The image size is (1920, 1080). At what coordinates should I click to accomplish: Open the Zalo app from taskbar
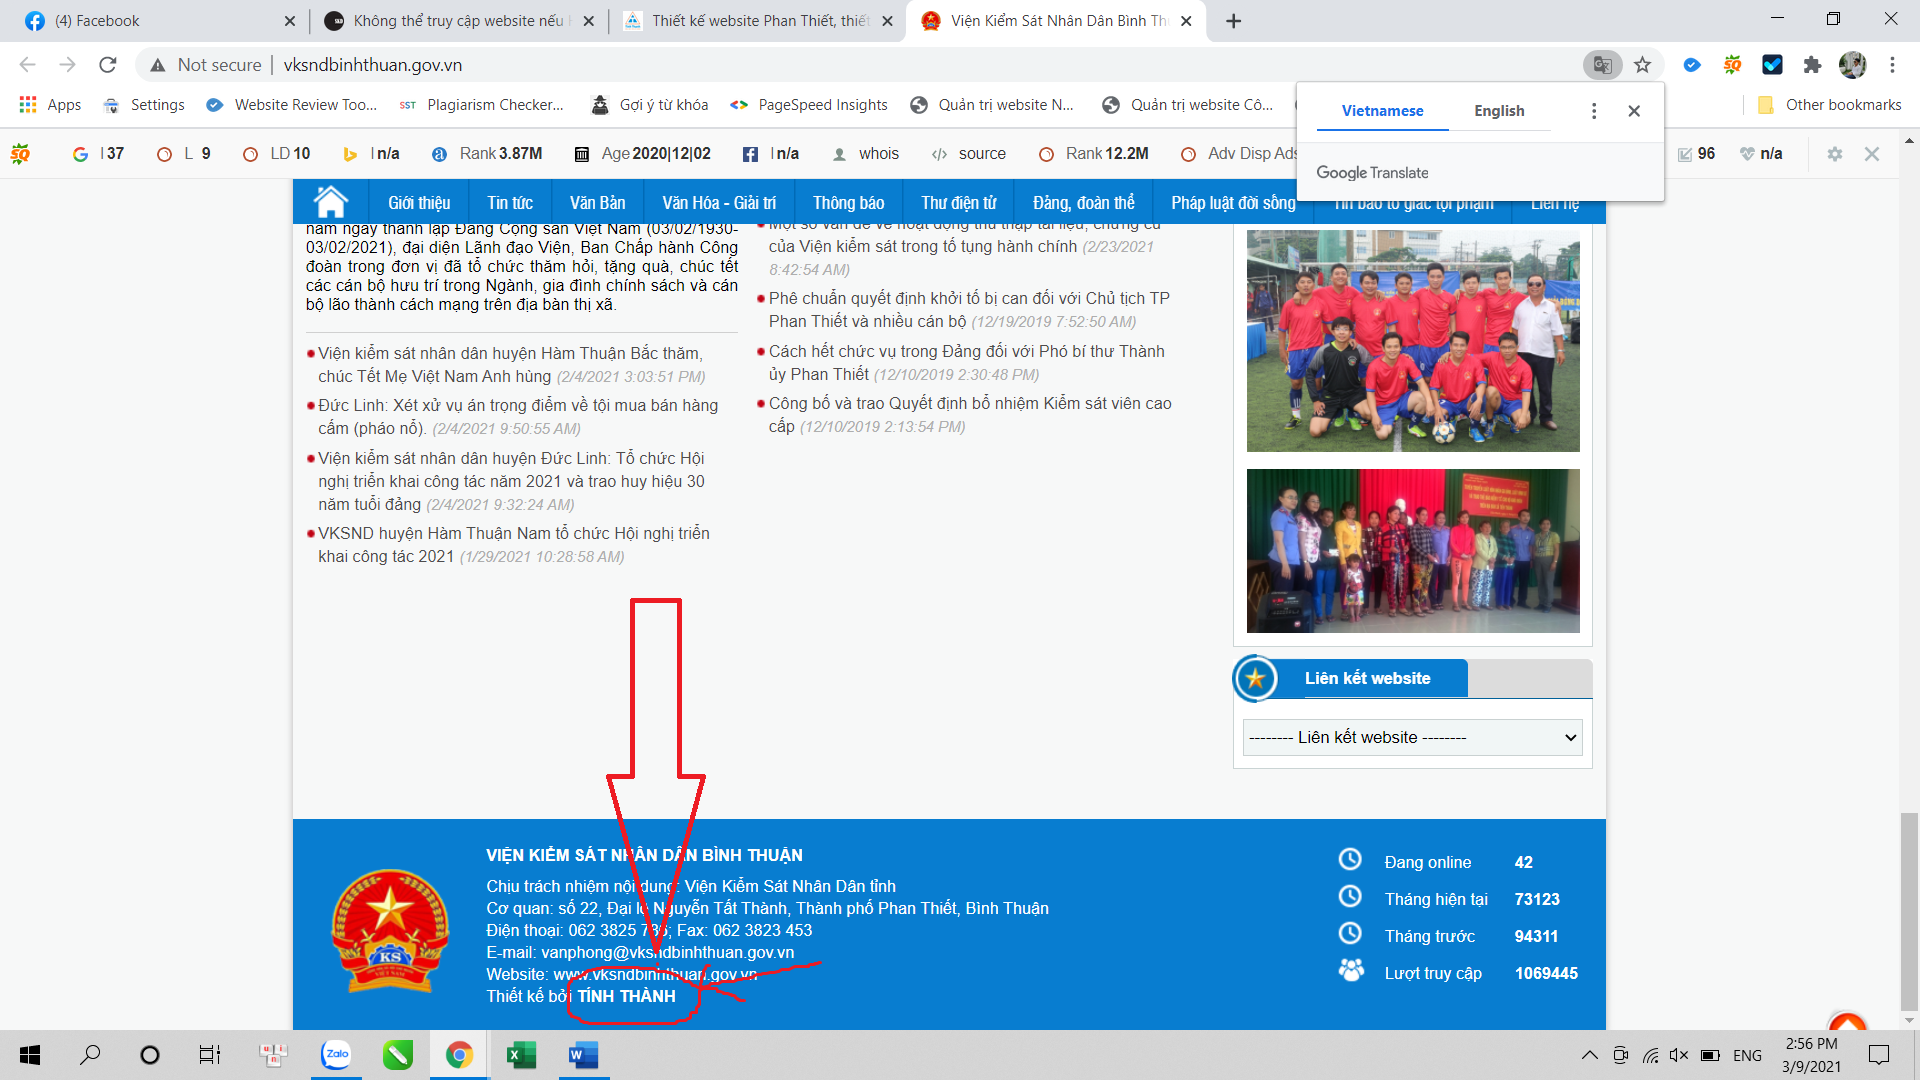(x=336, y=1055)
